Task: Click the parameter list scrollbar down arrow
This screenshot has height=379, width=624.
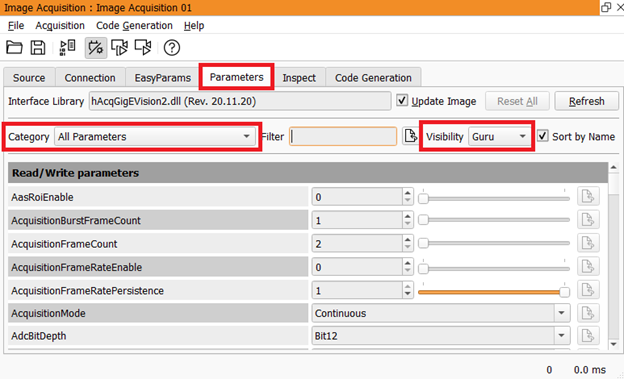Action: point(614,344)
